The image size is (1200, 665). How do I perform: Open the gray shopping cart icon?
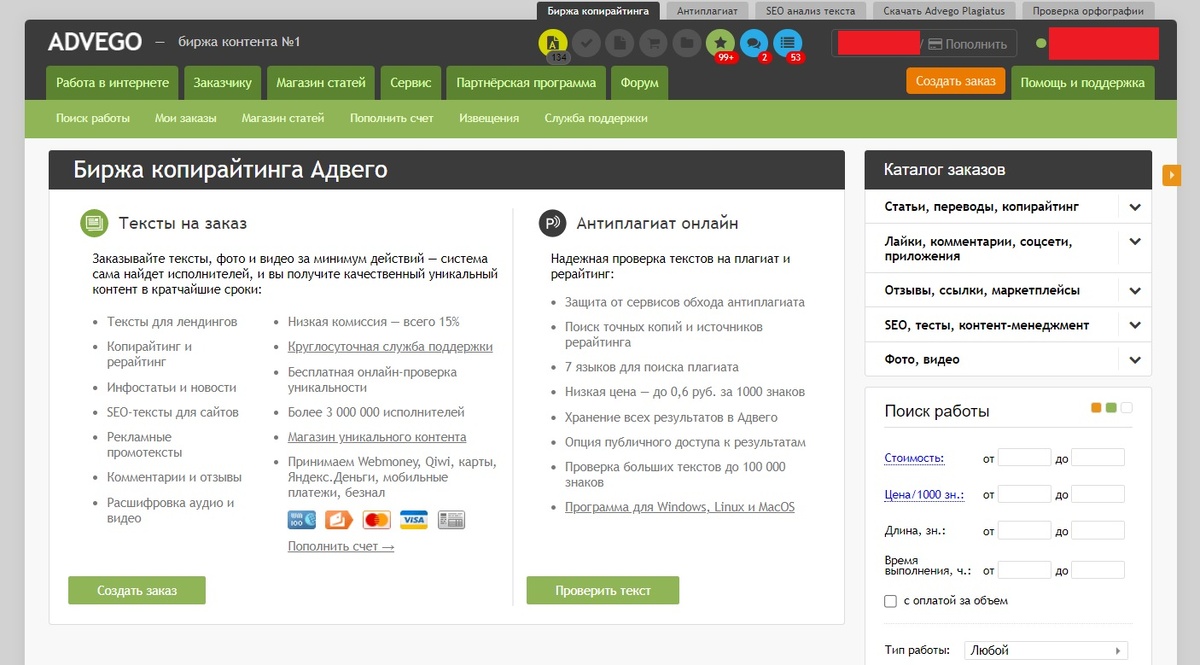tap(653, 43)
